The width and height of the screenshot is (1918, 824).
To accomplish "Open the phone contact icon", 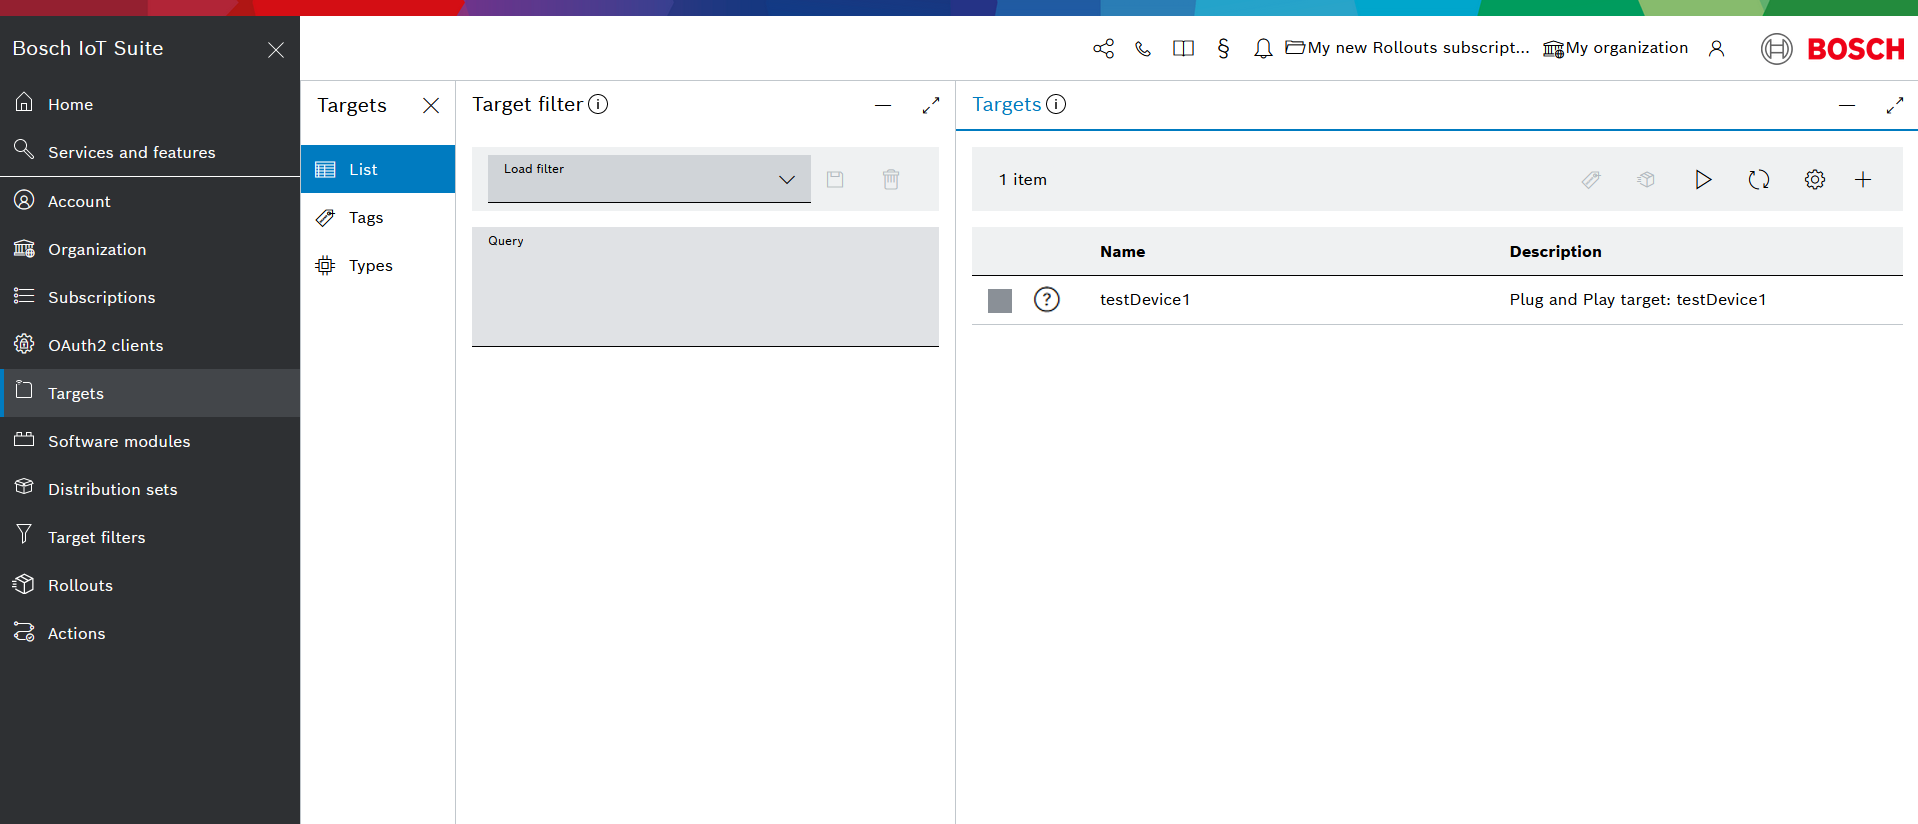I will pyautogui.click(x=1143, y=48).
